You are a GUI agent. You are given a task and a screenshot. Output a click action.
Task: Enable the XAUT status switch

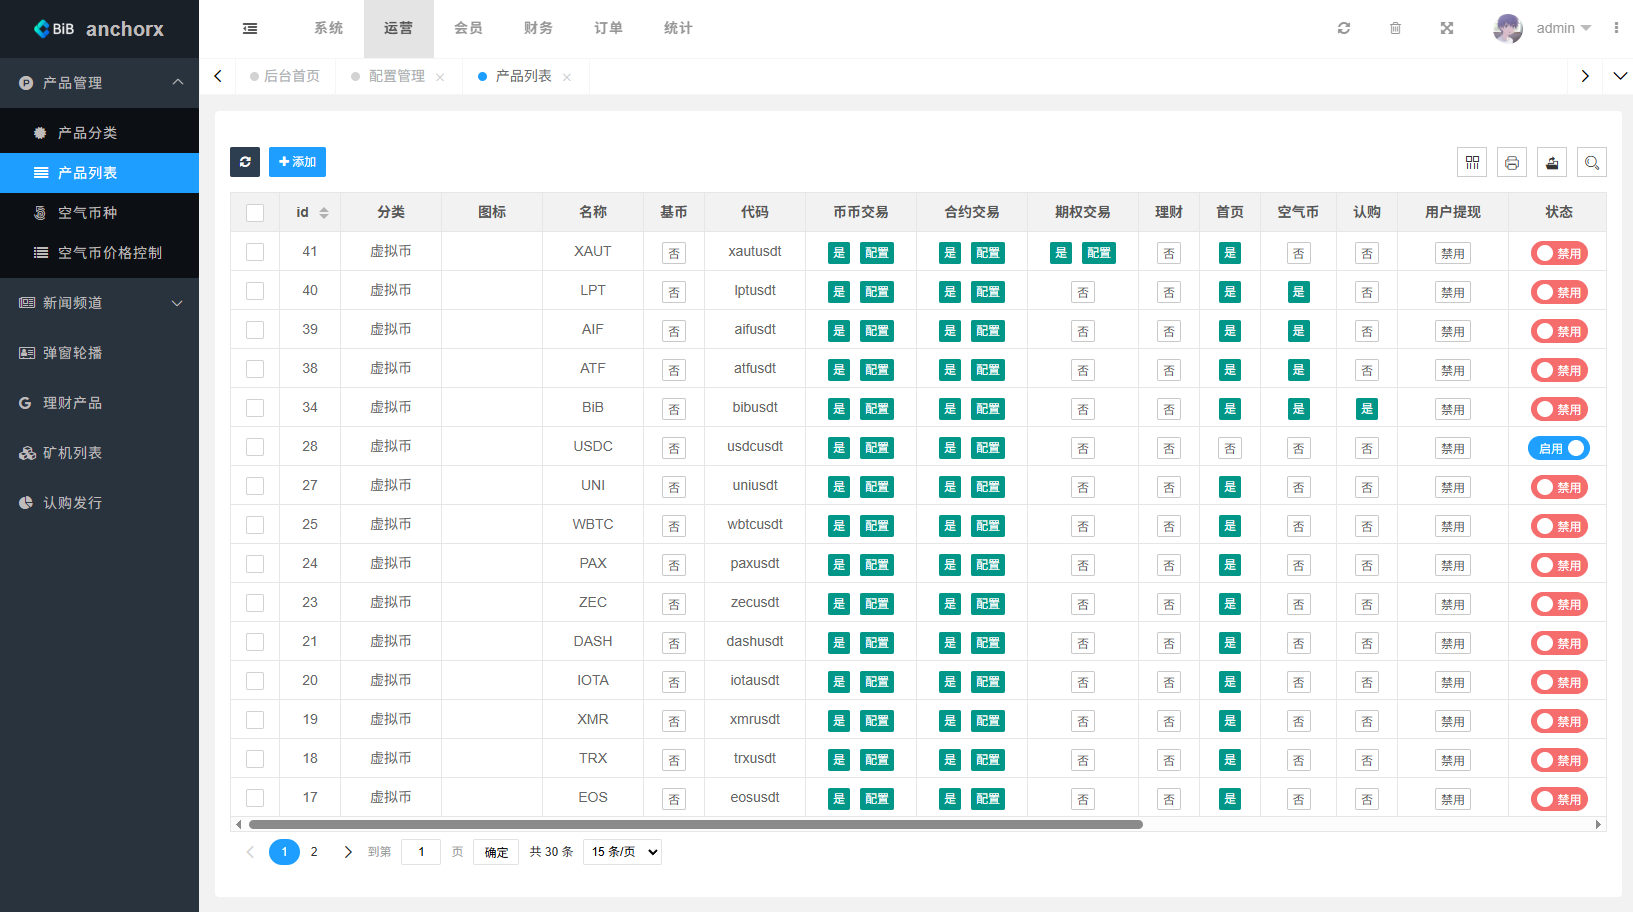(1558, 253)
